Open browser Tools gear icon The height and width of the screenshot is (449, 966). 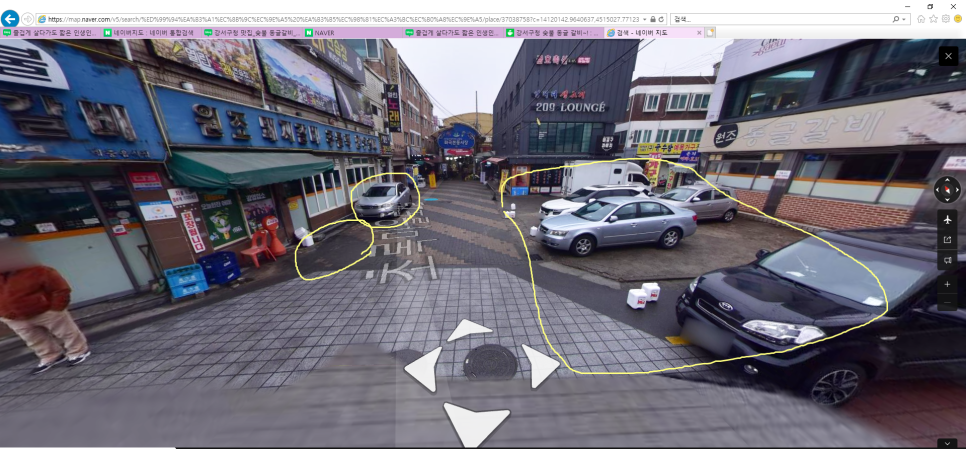(x=946, y=19)
